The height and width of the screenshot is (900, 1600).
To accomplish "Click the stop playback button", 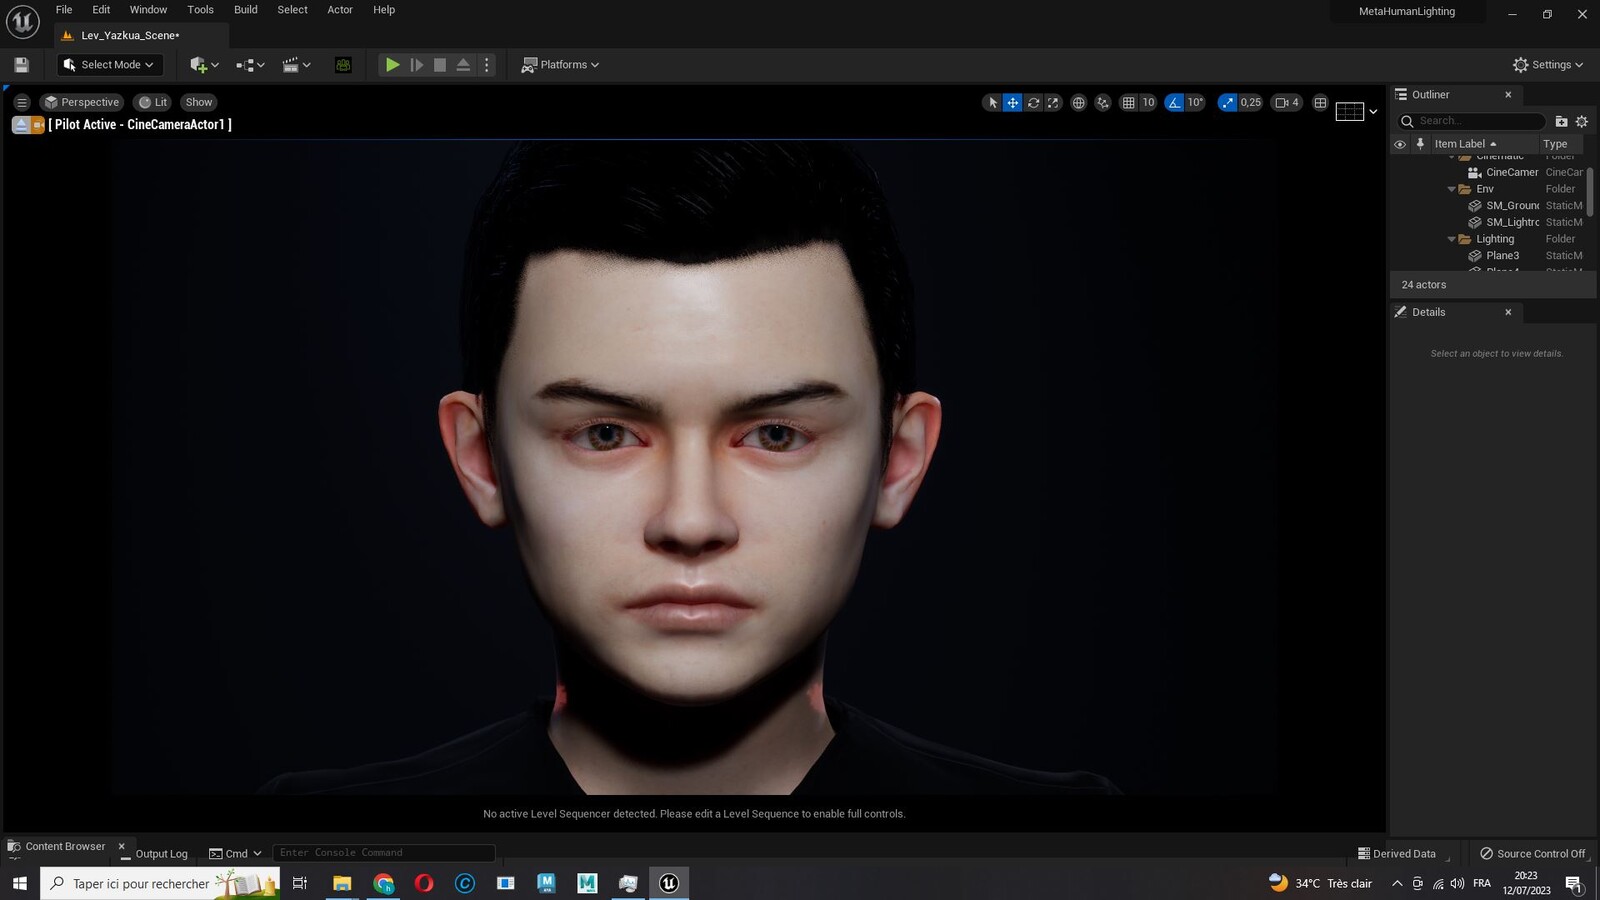I will (x=440, y=65).
